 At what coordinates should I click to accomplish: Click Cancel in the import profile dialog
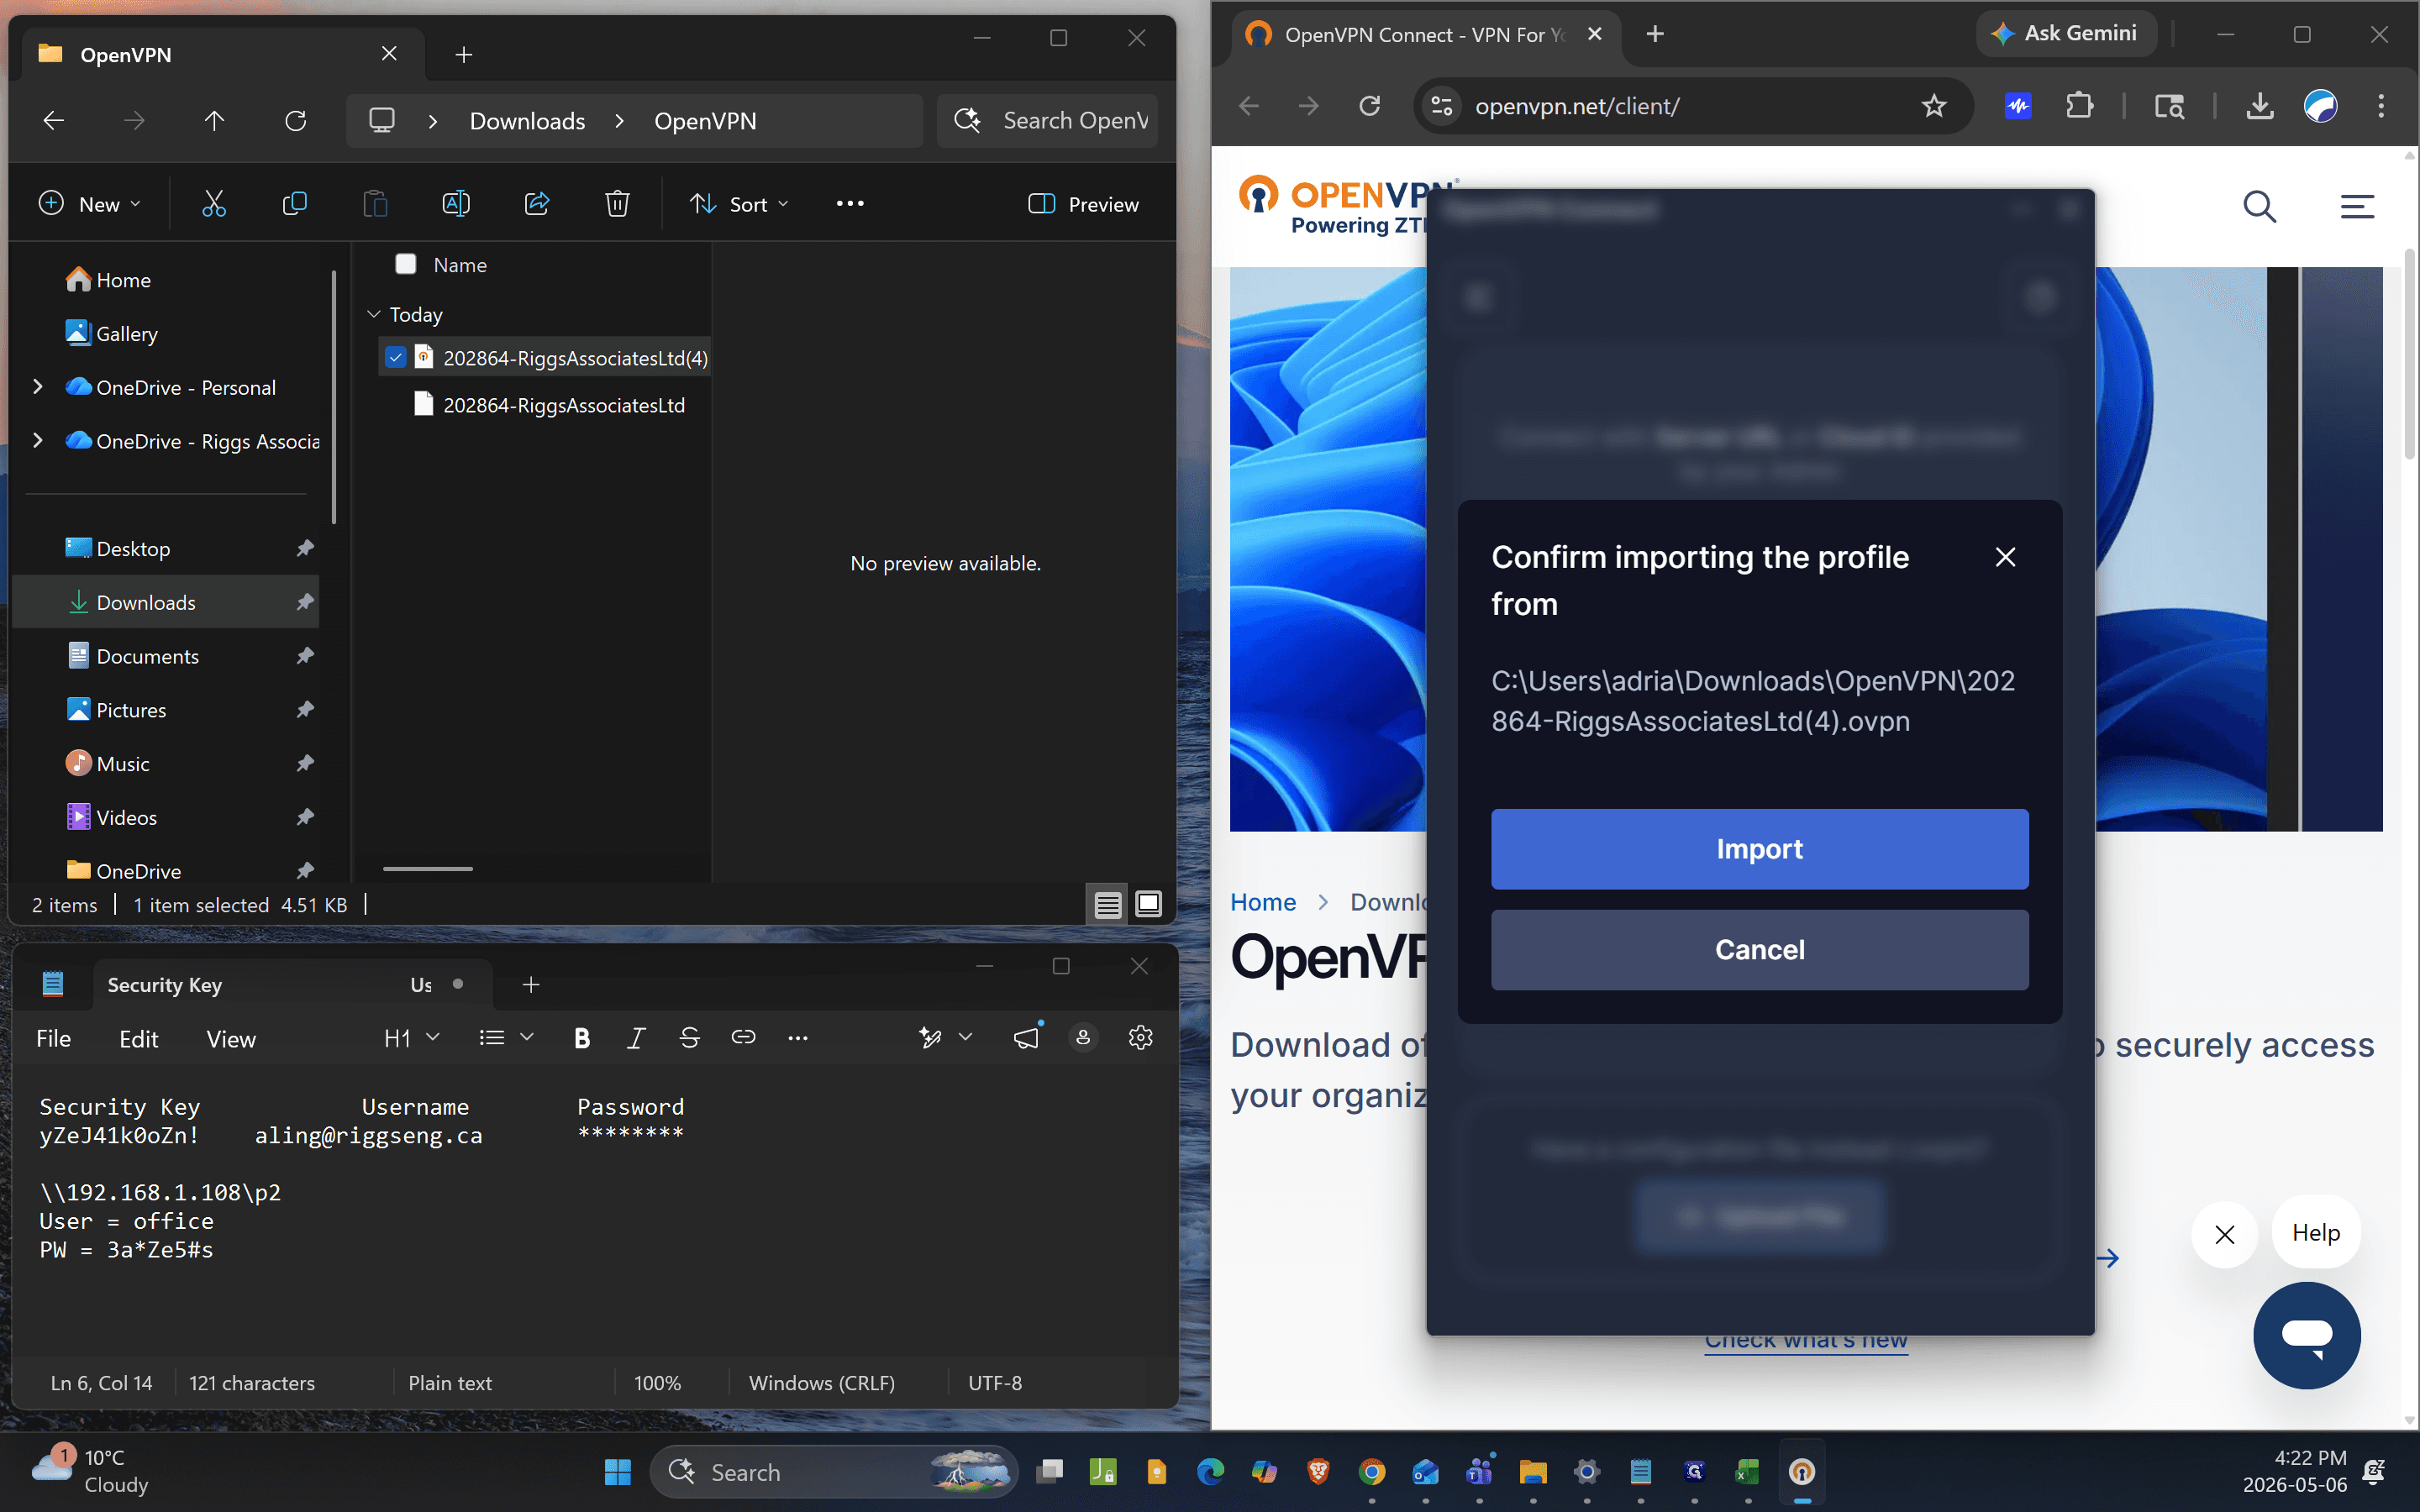(1759, 950)
